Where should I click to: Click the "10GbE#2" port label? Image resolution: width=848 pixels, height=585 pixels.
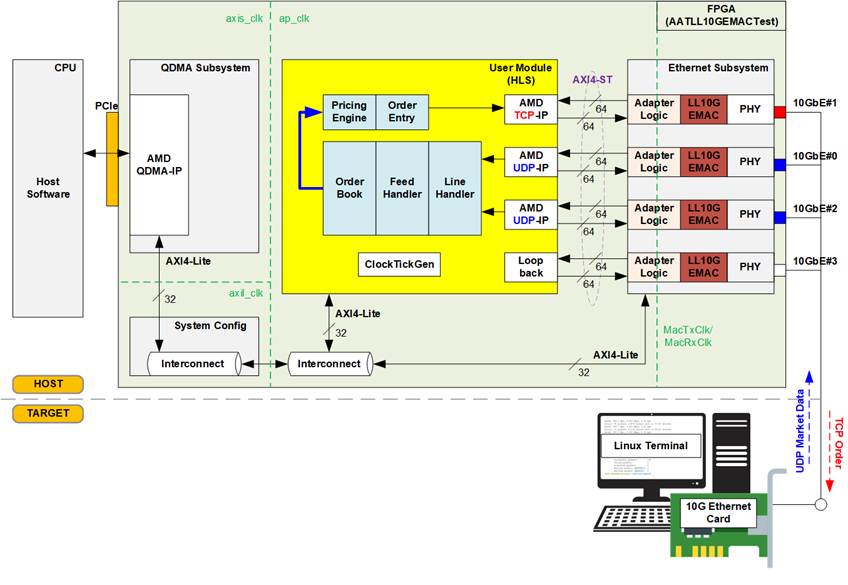[815, 208]
